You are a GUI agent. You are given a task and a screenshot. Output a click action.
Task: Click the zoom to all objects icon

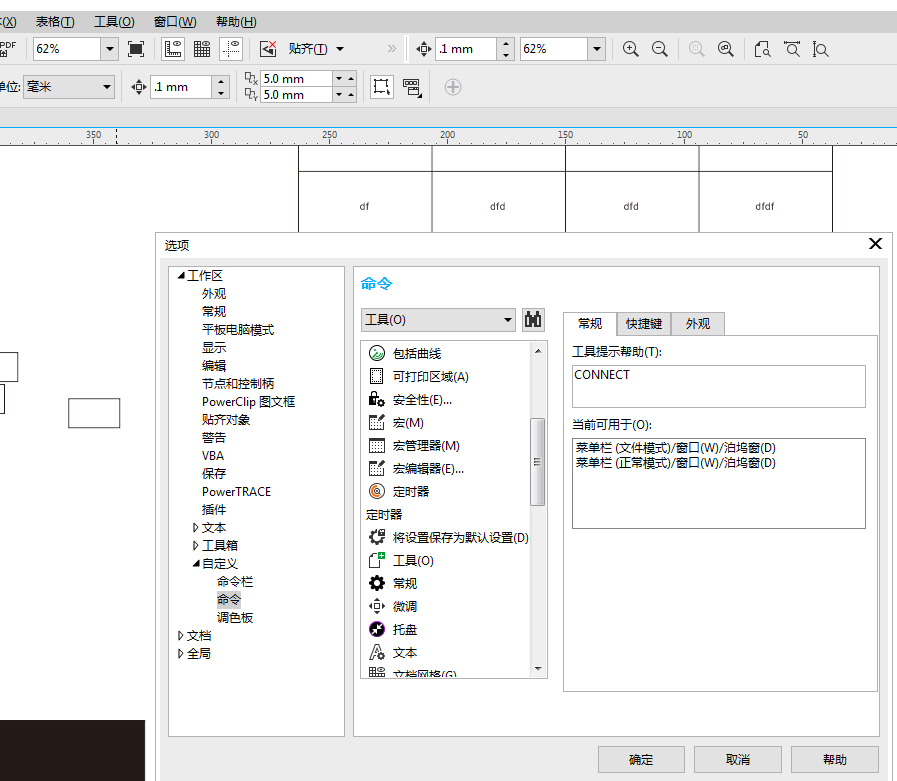(726, 49)
